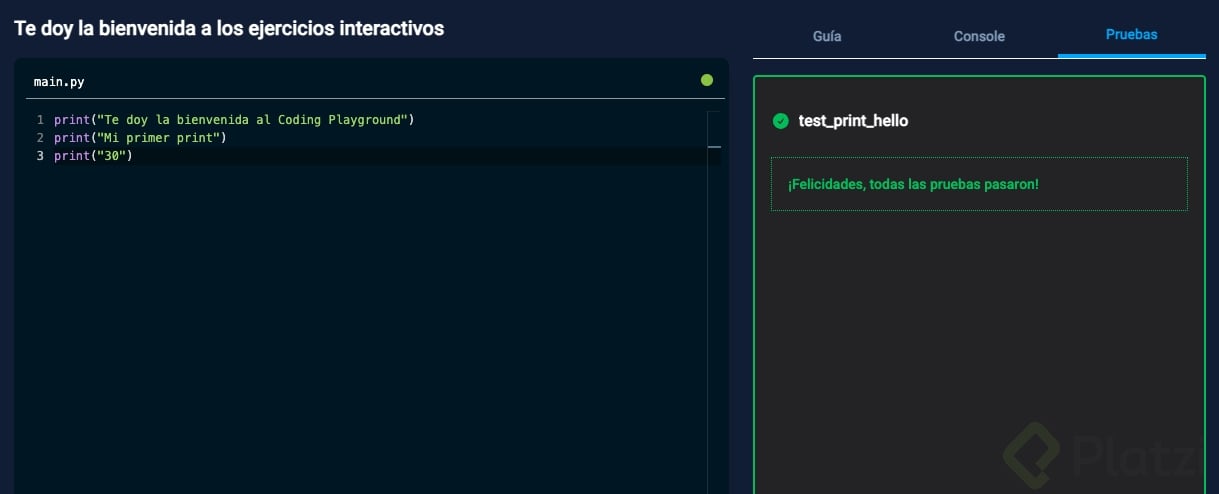
Task: Switch to the Guía tab
Action: [x=826, y=36]
